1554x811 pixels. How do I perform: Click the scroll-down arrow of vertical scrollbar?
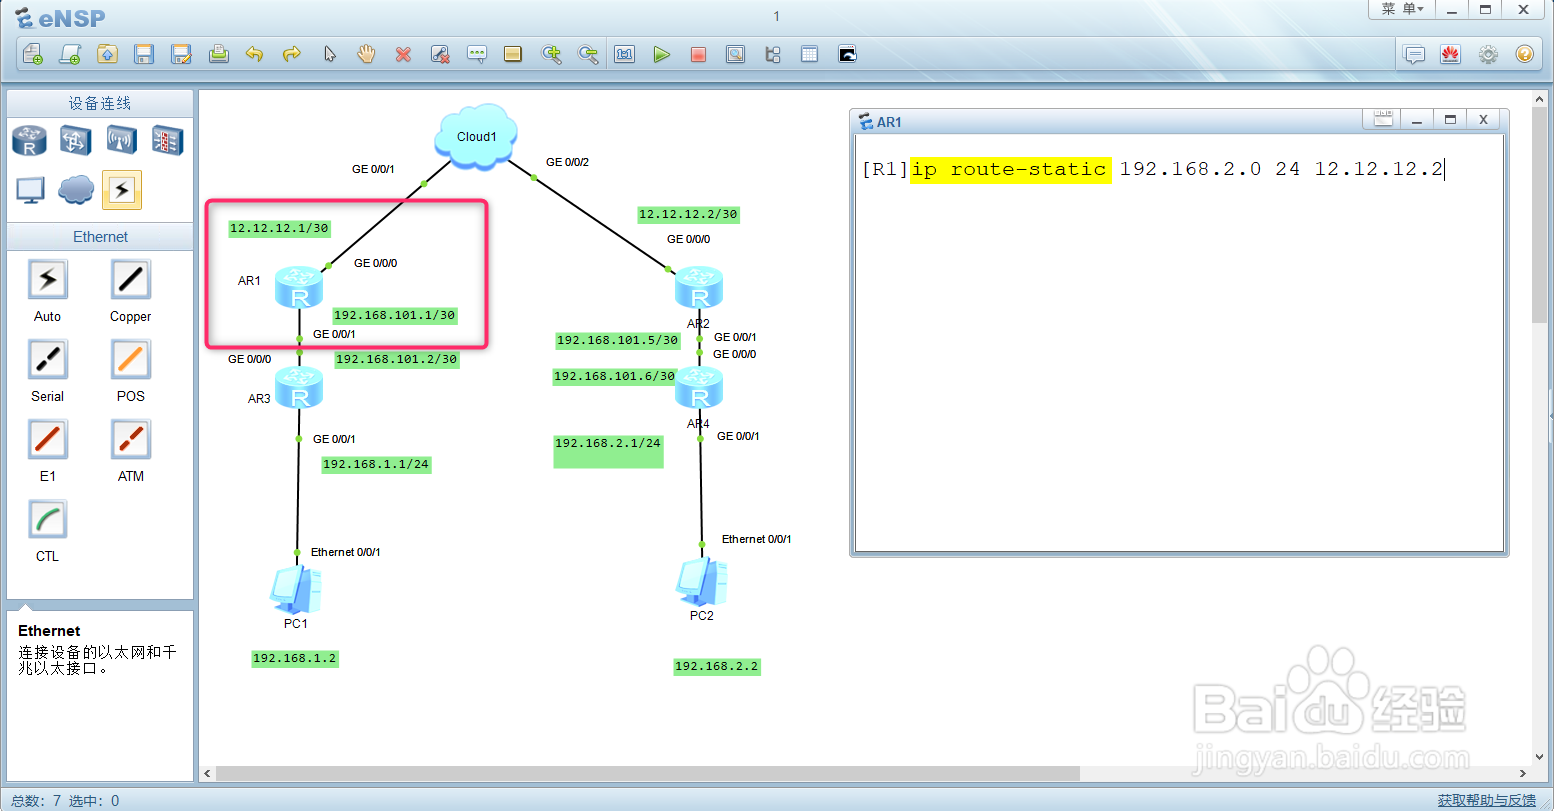click(x=1538, y=758)
